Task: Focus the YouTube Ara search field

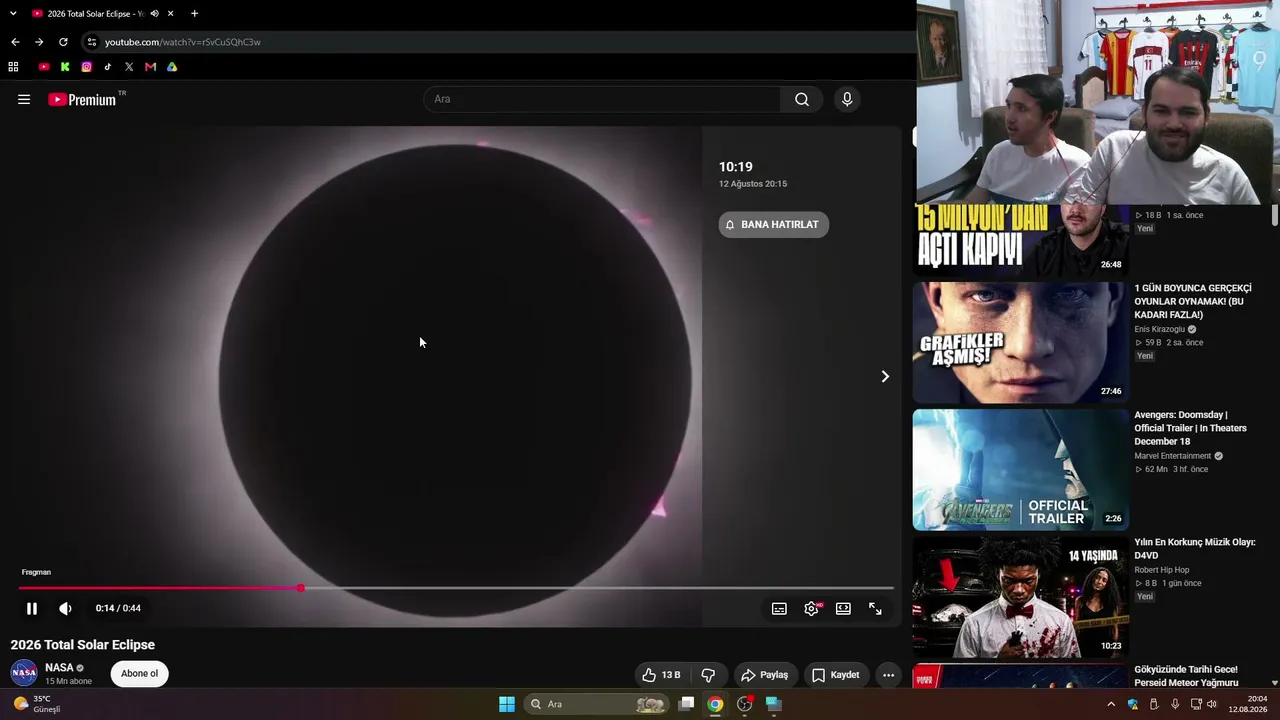Action: click(602, 99)
